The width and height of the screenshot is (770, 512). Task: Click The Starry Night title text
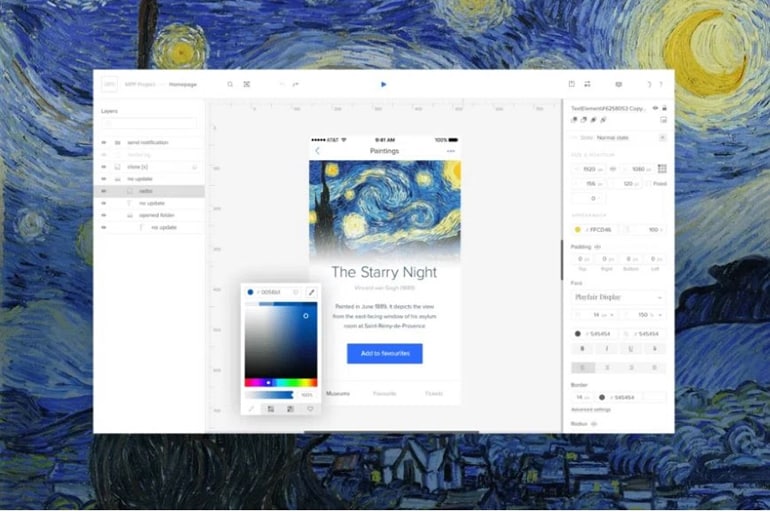tap(384, 272)
